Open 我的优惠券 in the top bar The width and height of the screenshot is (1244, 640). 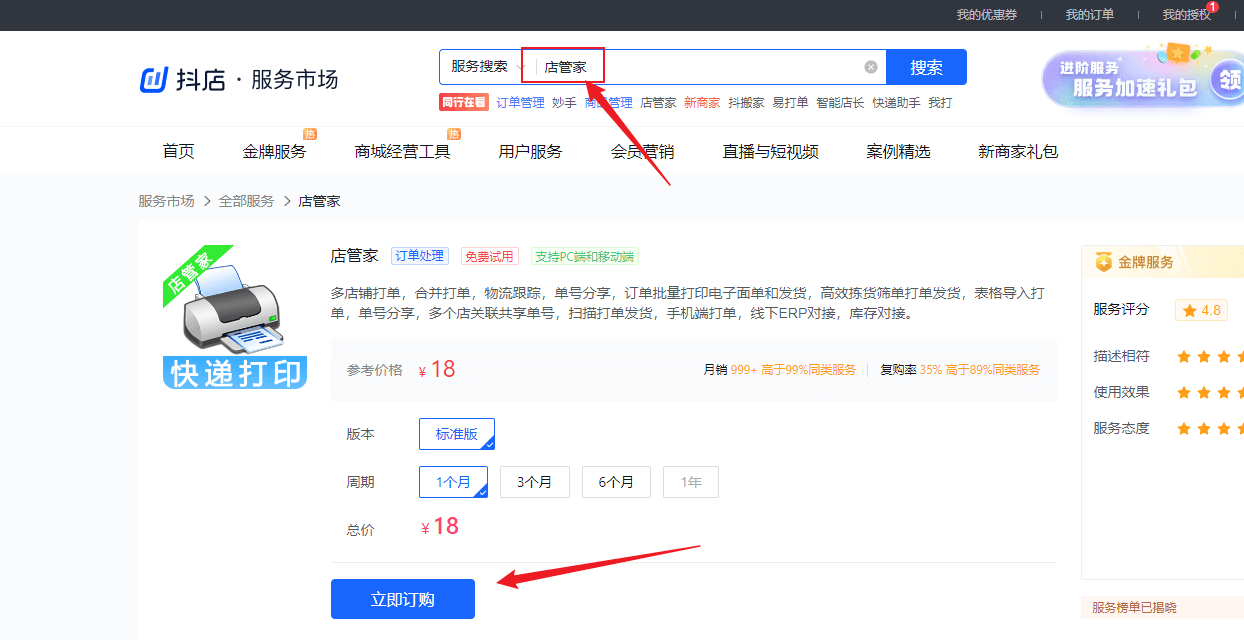(x=986, y=15)
